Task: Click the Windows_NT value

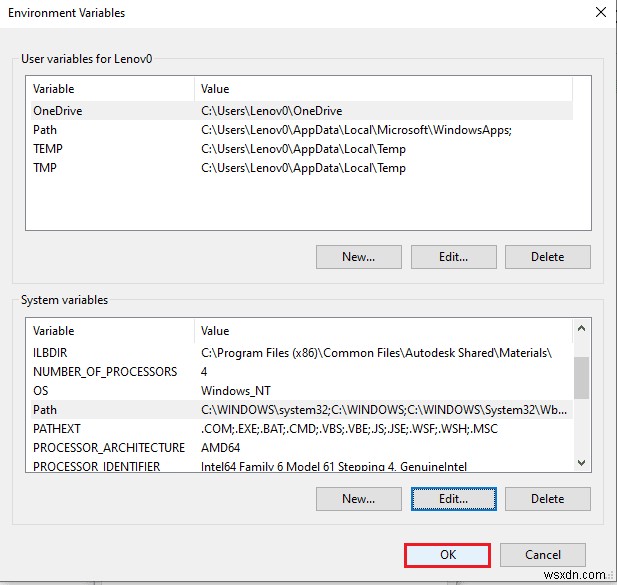Action: (236, 391)
